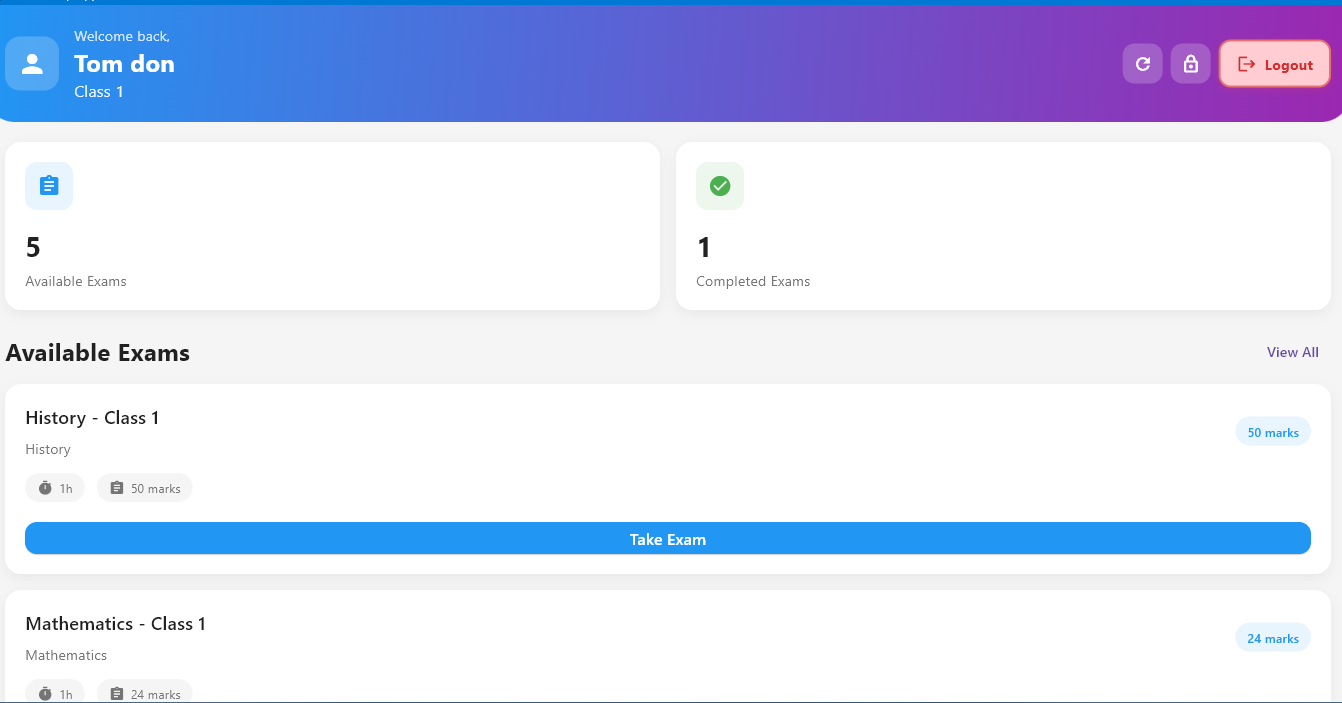Image resolution: width=1342 pixels, height=703 pixels.
Task: Select the 24 marks pill on Mathematics card
Action: pyautogui.click(x=1273, y=637)
